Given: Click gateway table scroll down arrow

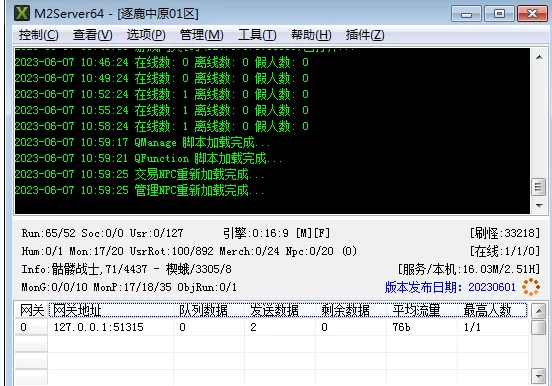Looking at the screenshot, I should click(539, 376).
